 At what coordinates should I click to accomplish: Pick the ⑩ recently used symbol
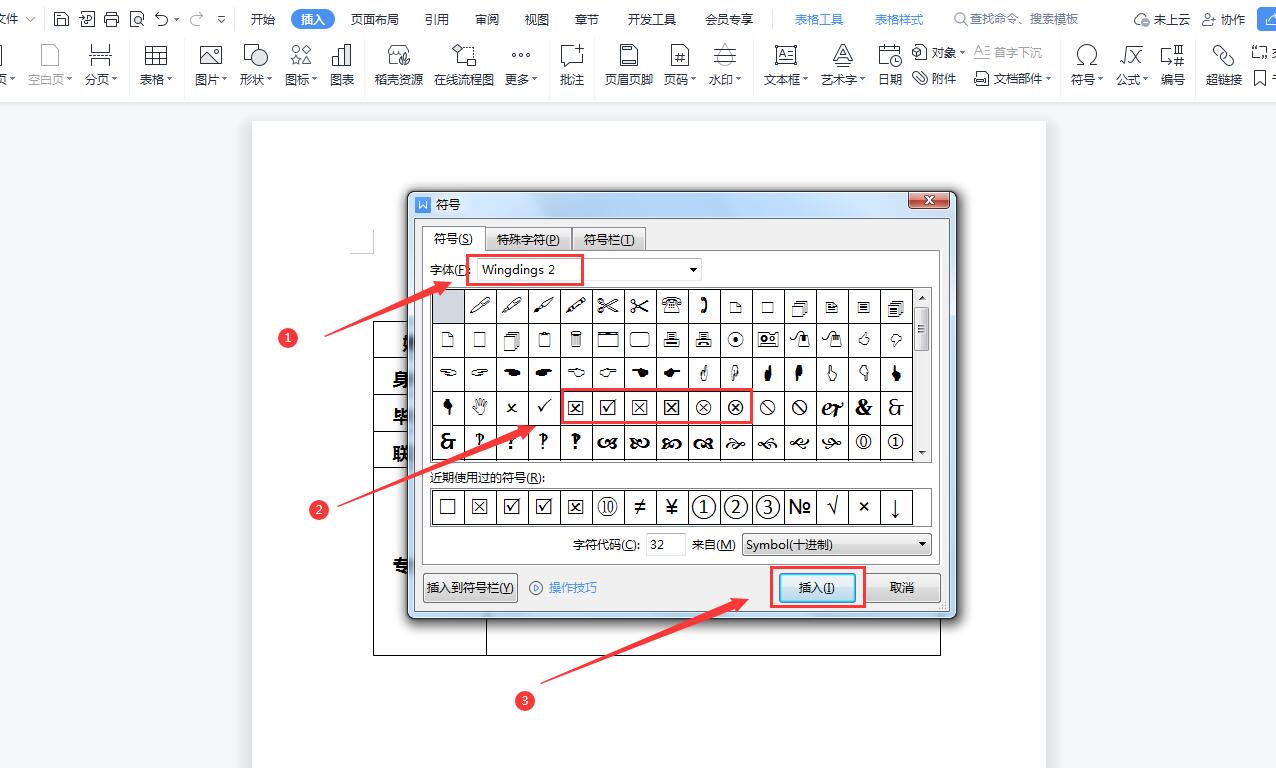pyautogui.click(x=608, y=507)
